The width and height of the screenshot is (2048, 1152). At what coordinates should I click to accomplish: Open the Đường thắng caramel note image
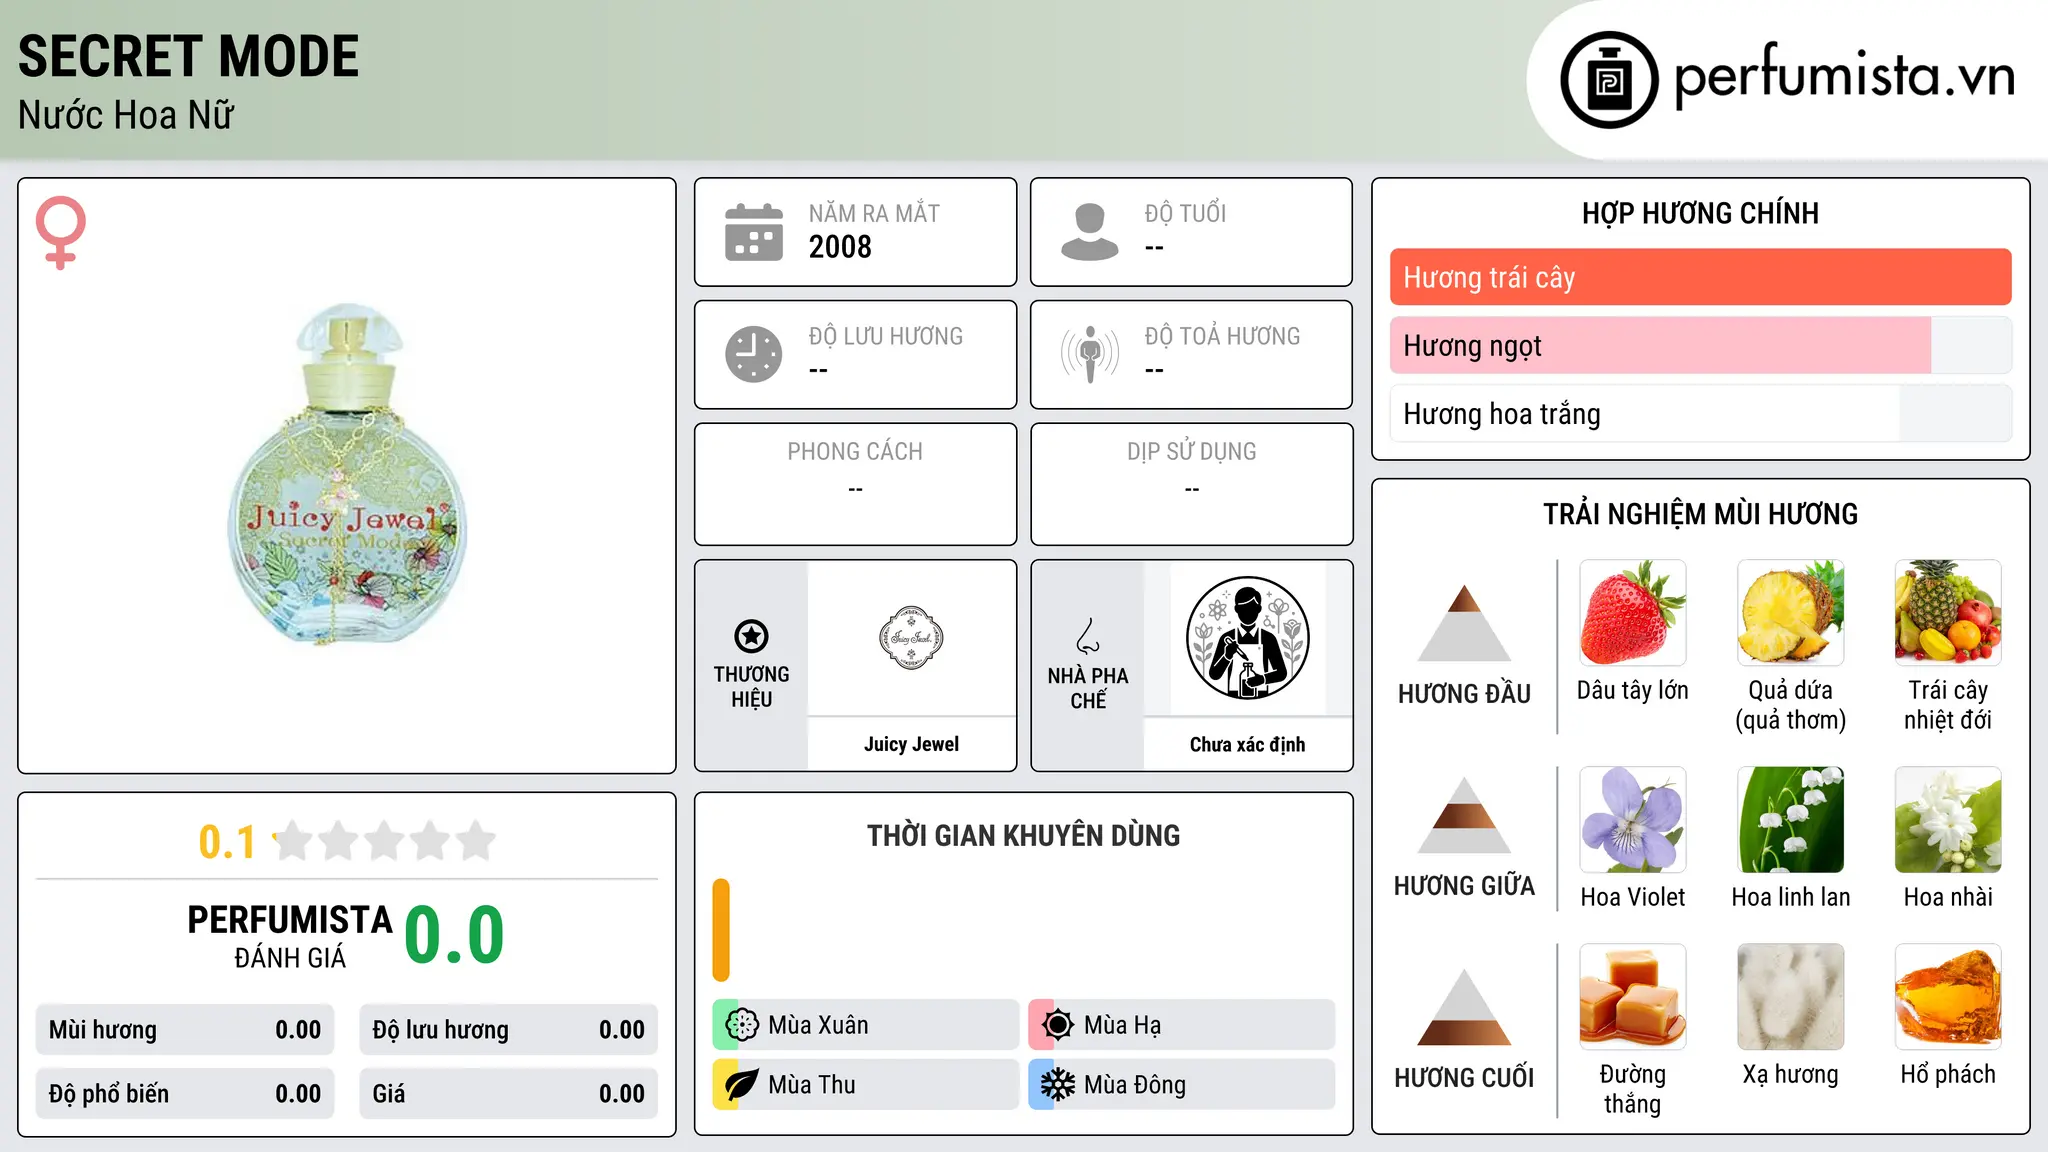1633,997
